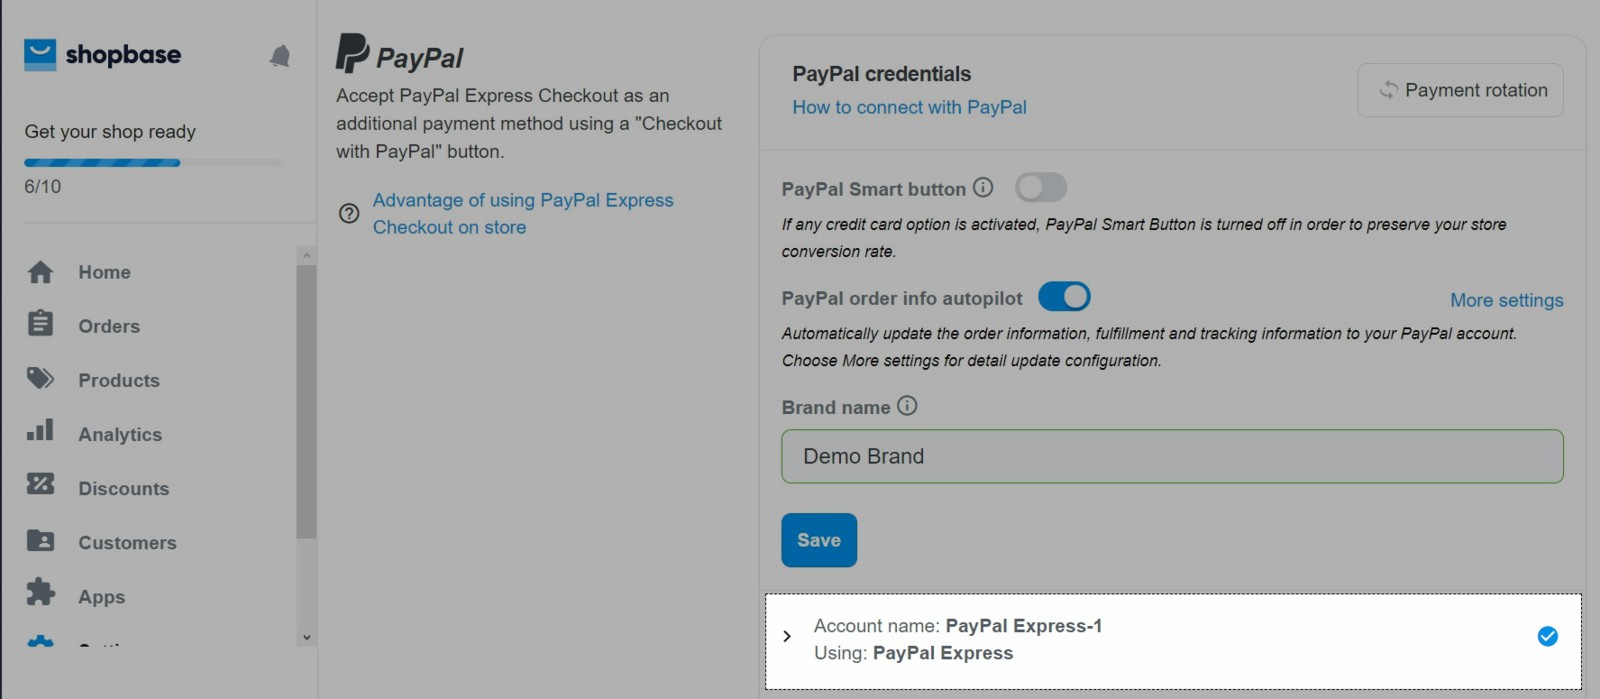Screen dimensions: 1600x699
Task: Open the Apps puzzle icon
Action: 40,595
